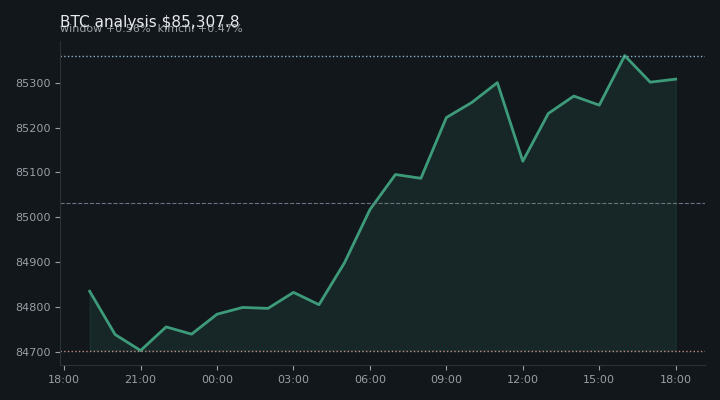Screen dimensions: 720x400
Task: Click the 06:00 x-axis label
Action: pyautogui.click(x=370, y=379)
